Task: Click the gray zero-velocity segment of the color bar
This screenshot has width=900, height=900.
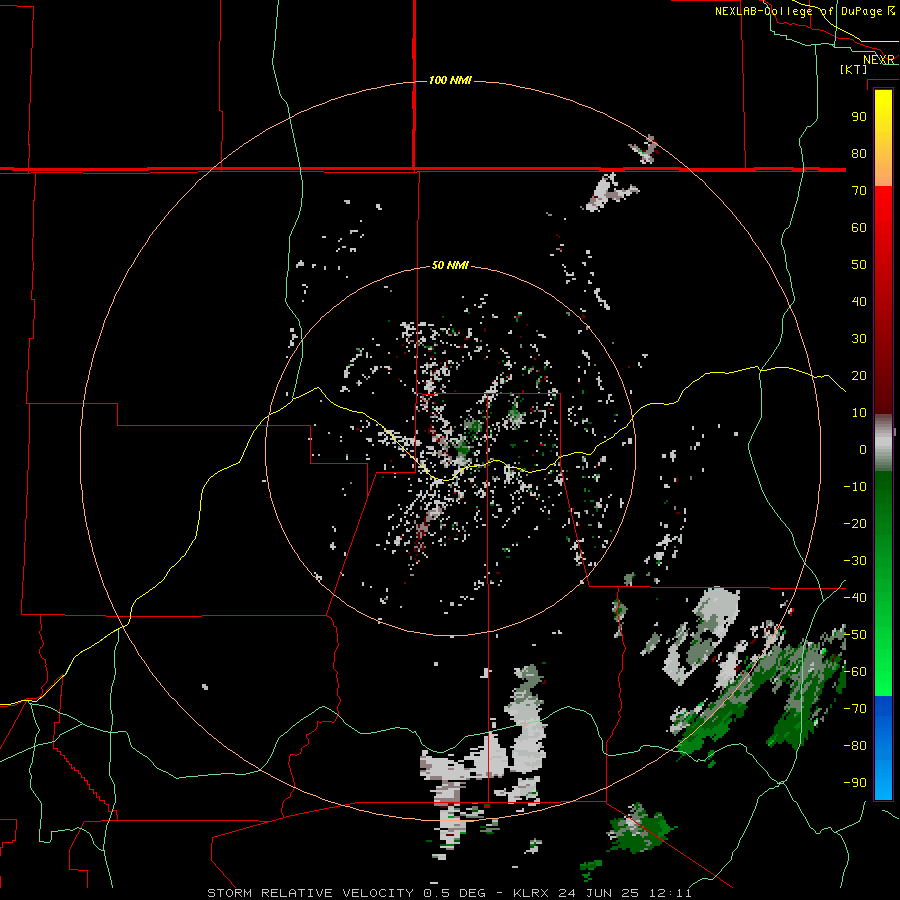Action: coord(883,442)
